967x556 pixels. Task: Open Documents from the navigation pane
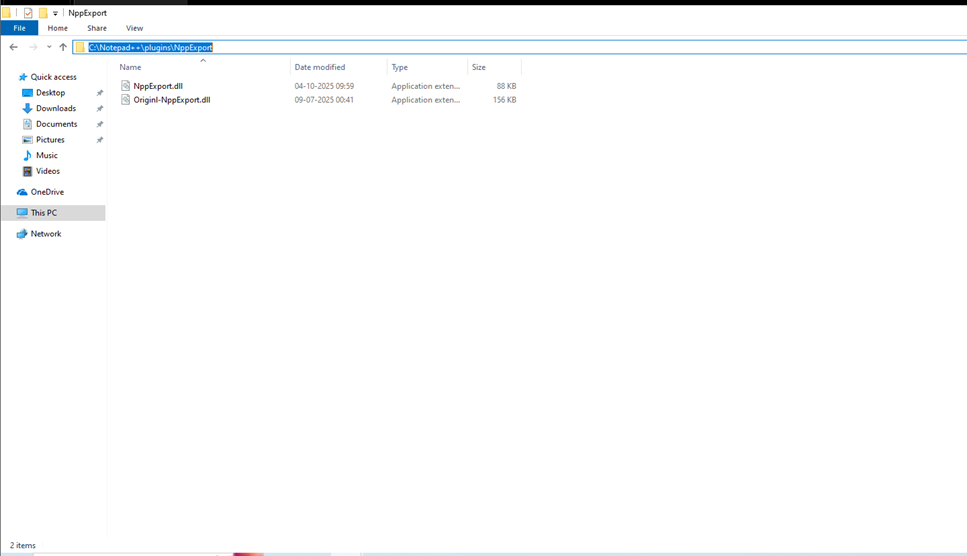click(x=56, y=124)
